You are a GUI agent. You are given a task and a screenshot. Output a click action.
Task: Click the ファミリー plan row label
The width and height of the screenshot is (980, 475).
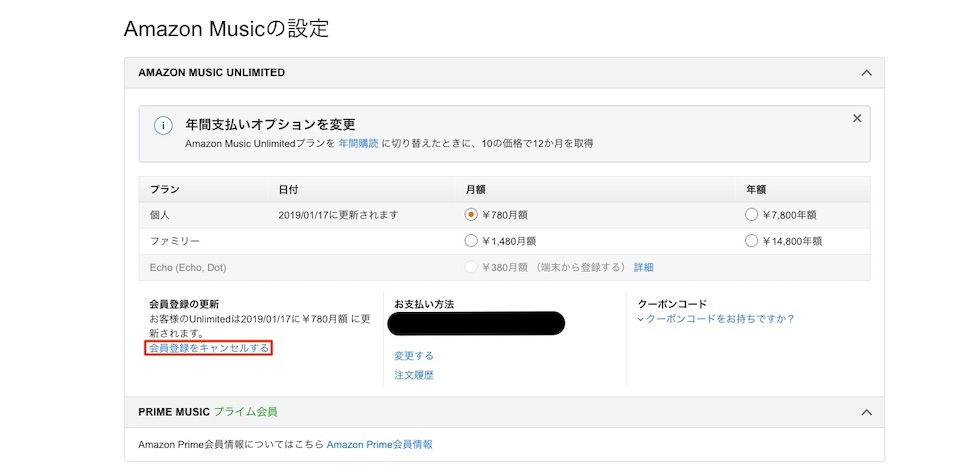coord(175,241)
